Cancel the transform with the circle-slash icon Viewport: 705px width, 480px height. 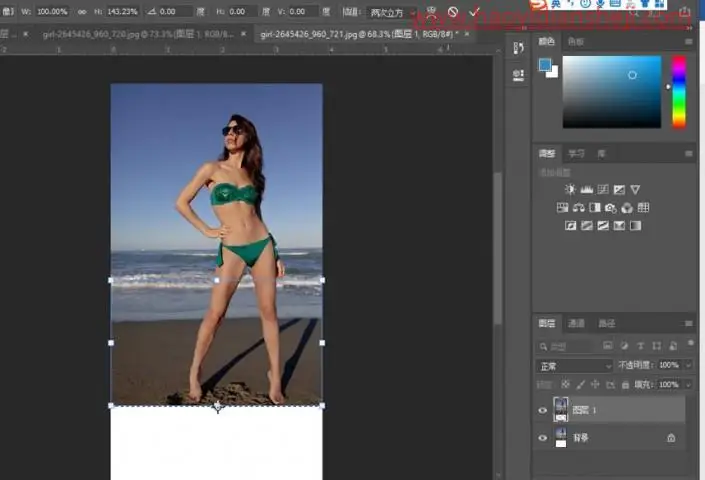(x=453, y=12)
